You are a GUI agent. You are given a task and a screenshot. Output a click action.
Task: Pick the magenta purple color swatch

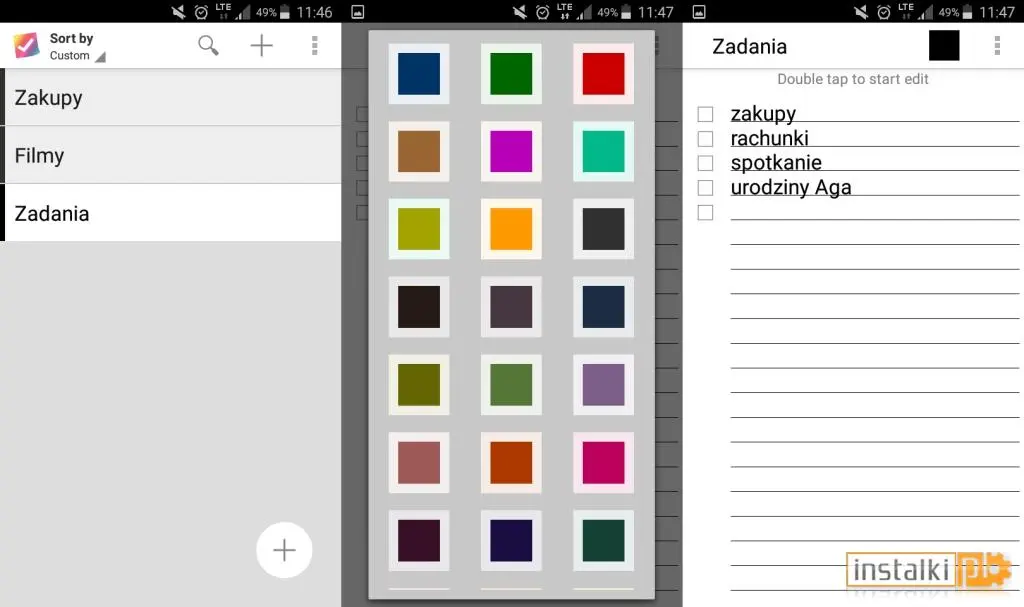coord(511,151)
